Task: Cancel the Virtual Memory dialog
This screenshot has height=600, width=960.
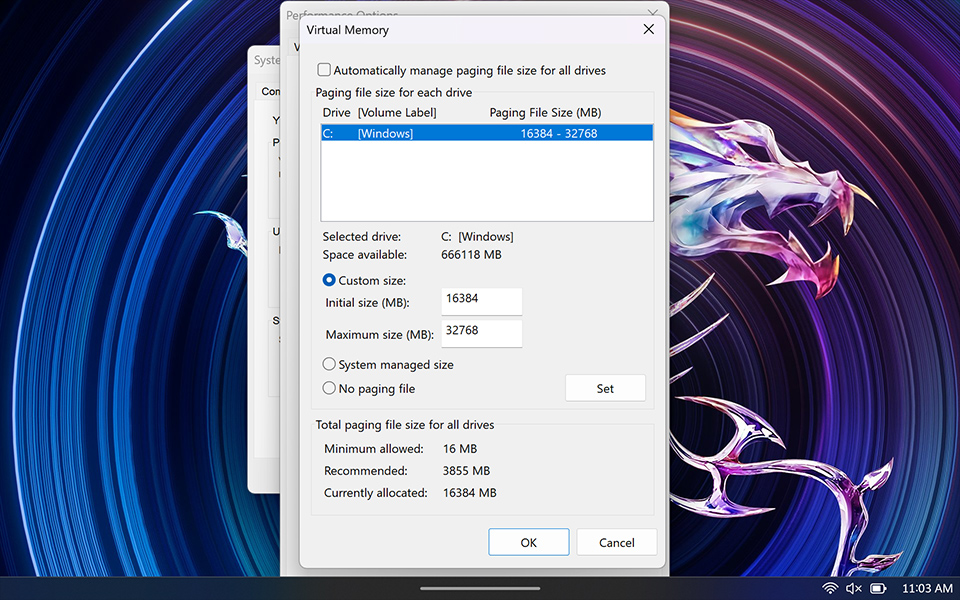Action: [x=616, y=542]
